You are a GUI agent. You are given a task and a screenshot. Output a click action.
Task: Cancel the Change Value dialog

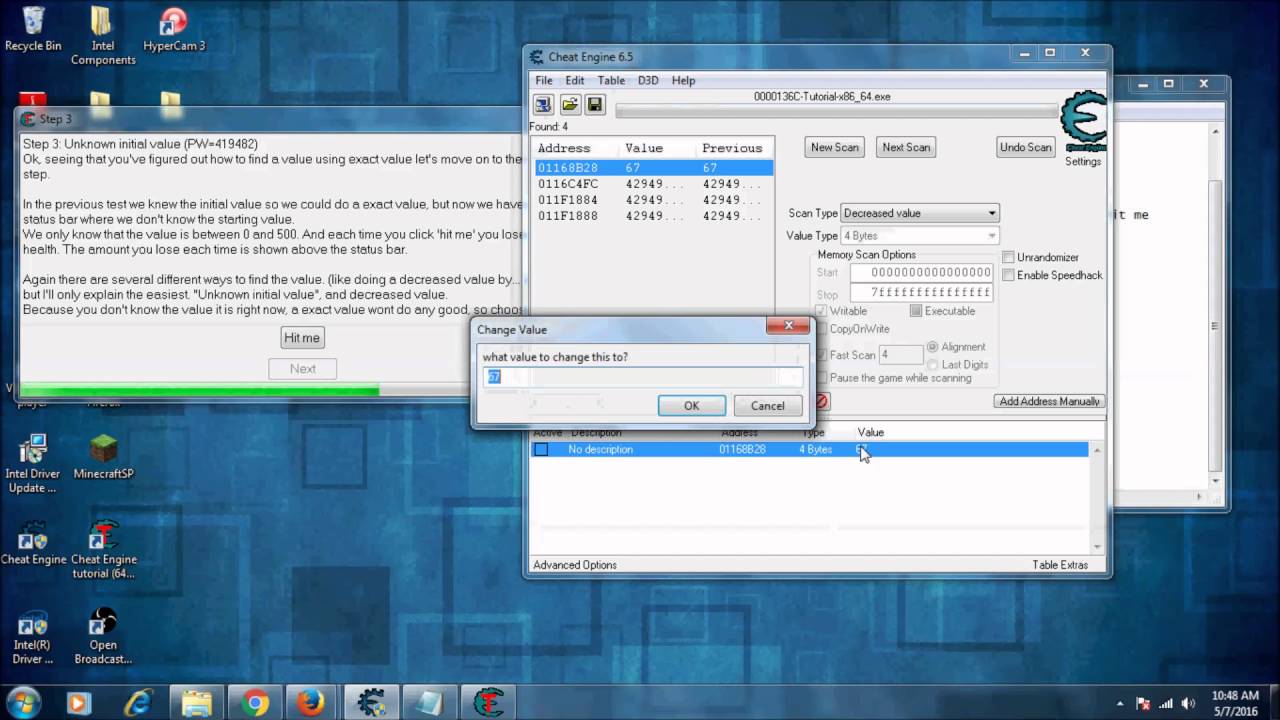[x=768, y=406]
